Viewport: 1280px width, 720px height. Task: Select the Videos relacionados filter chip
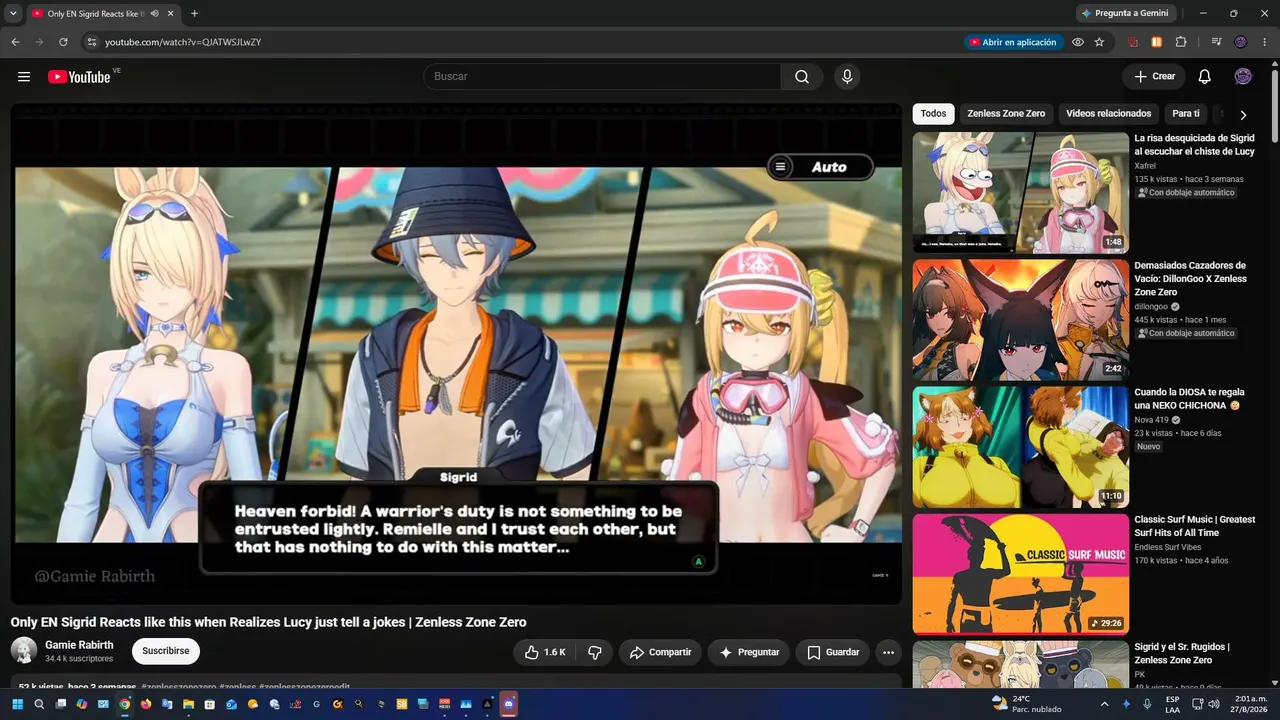click(1108, 114)
